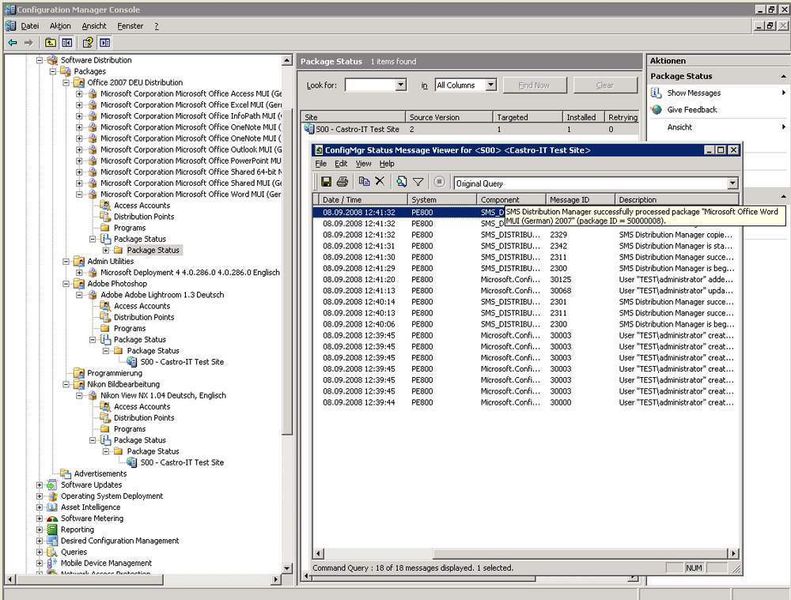This screenshot has height=600, width=791.
Task: Open the Look for dropdown arrow
Action: click(401, 85)
